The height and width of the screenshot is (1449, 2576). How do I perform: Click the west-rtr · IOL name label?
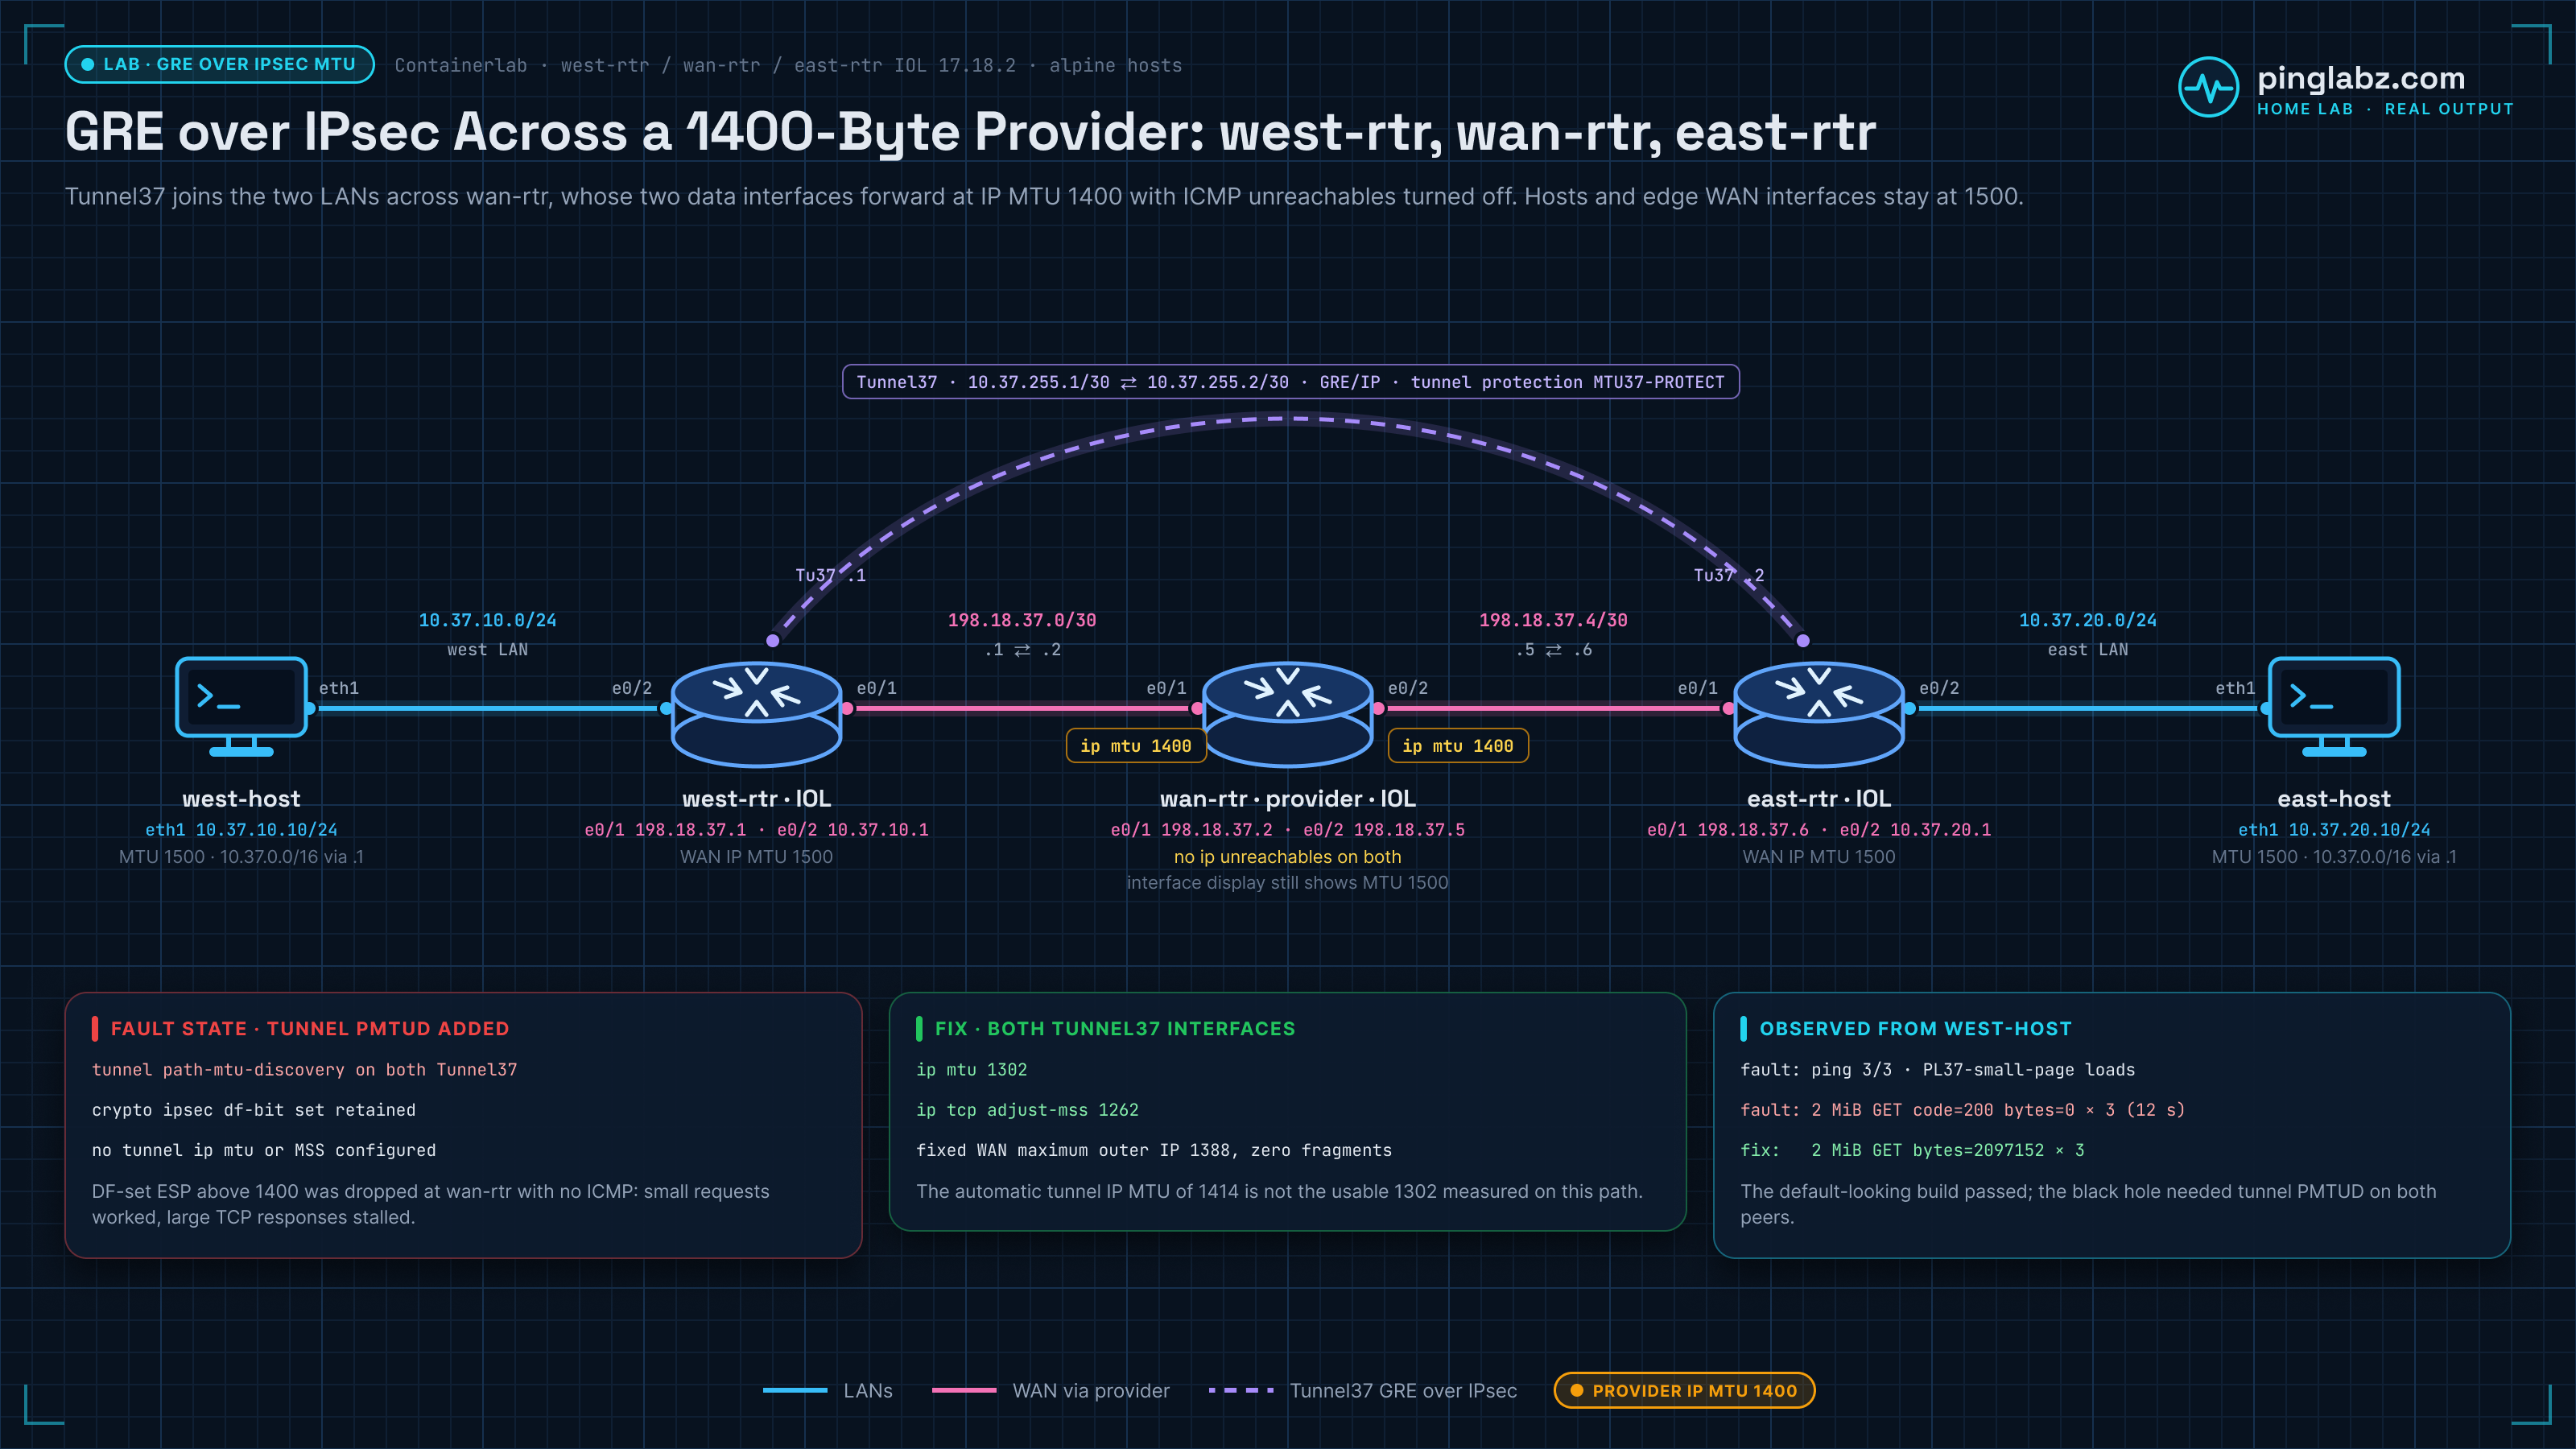click(756, 799)
